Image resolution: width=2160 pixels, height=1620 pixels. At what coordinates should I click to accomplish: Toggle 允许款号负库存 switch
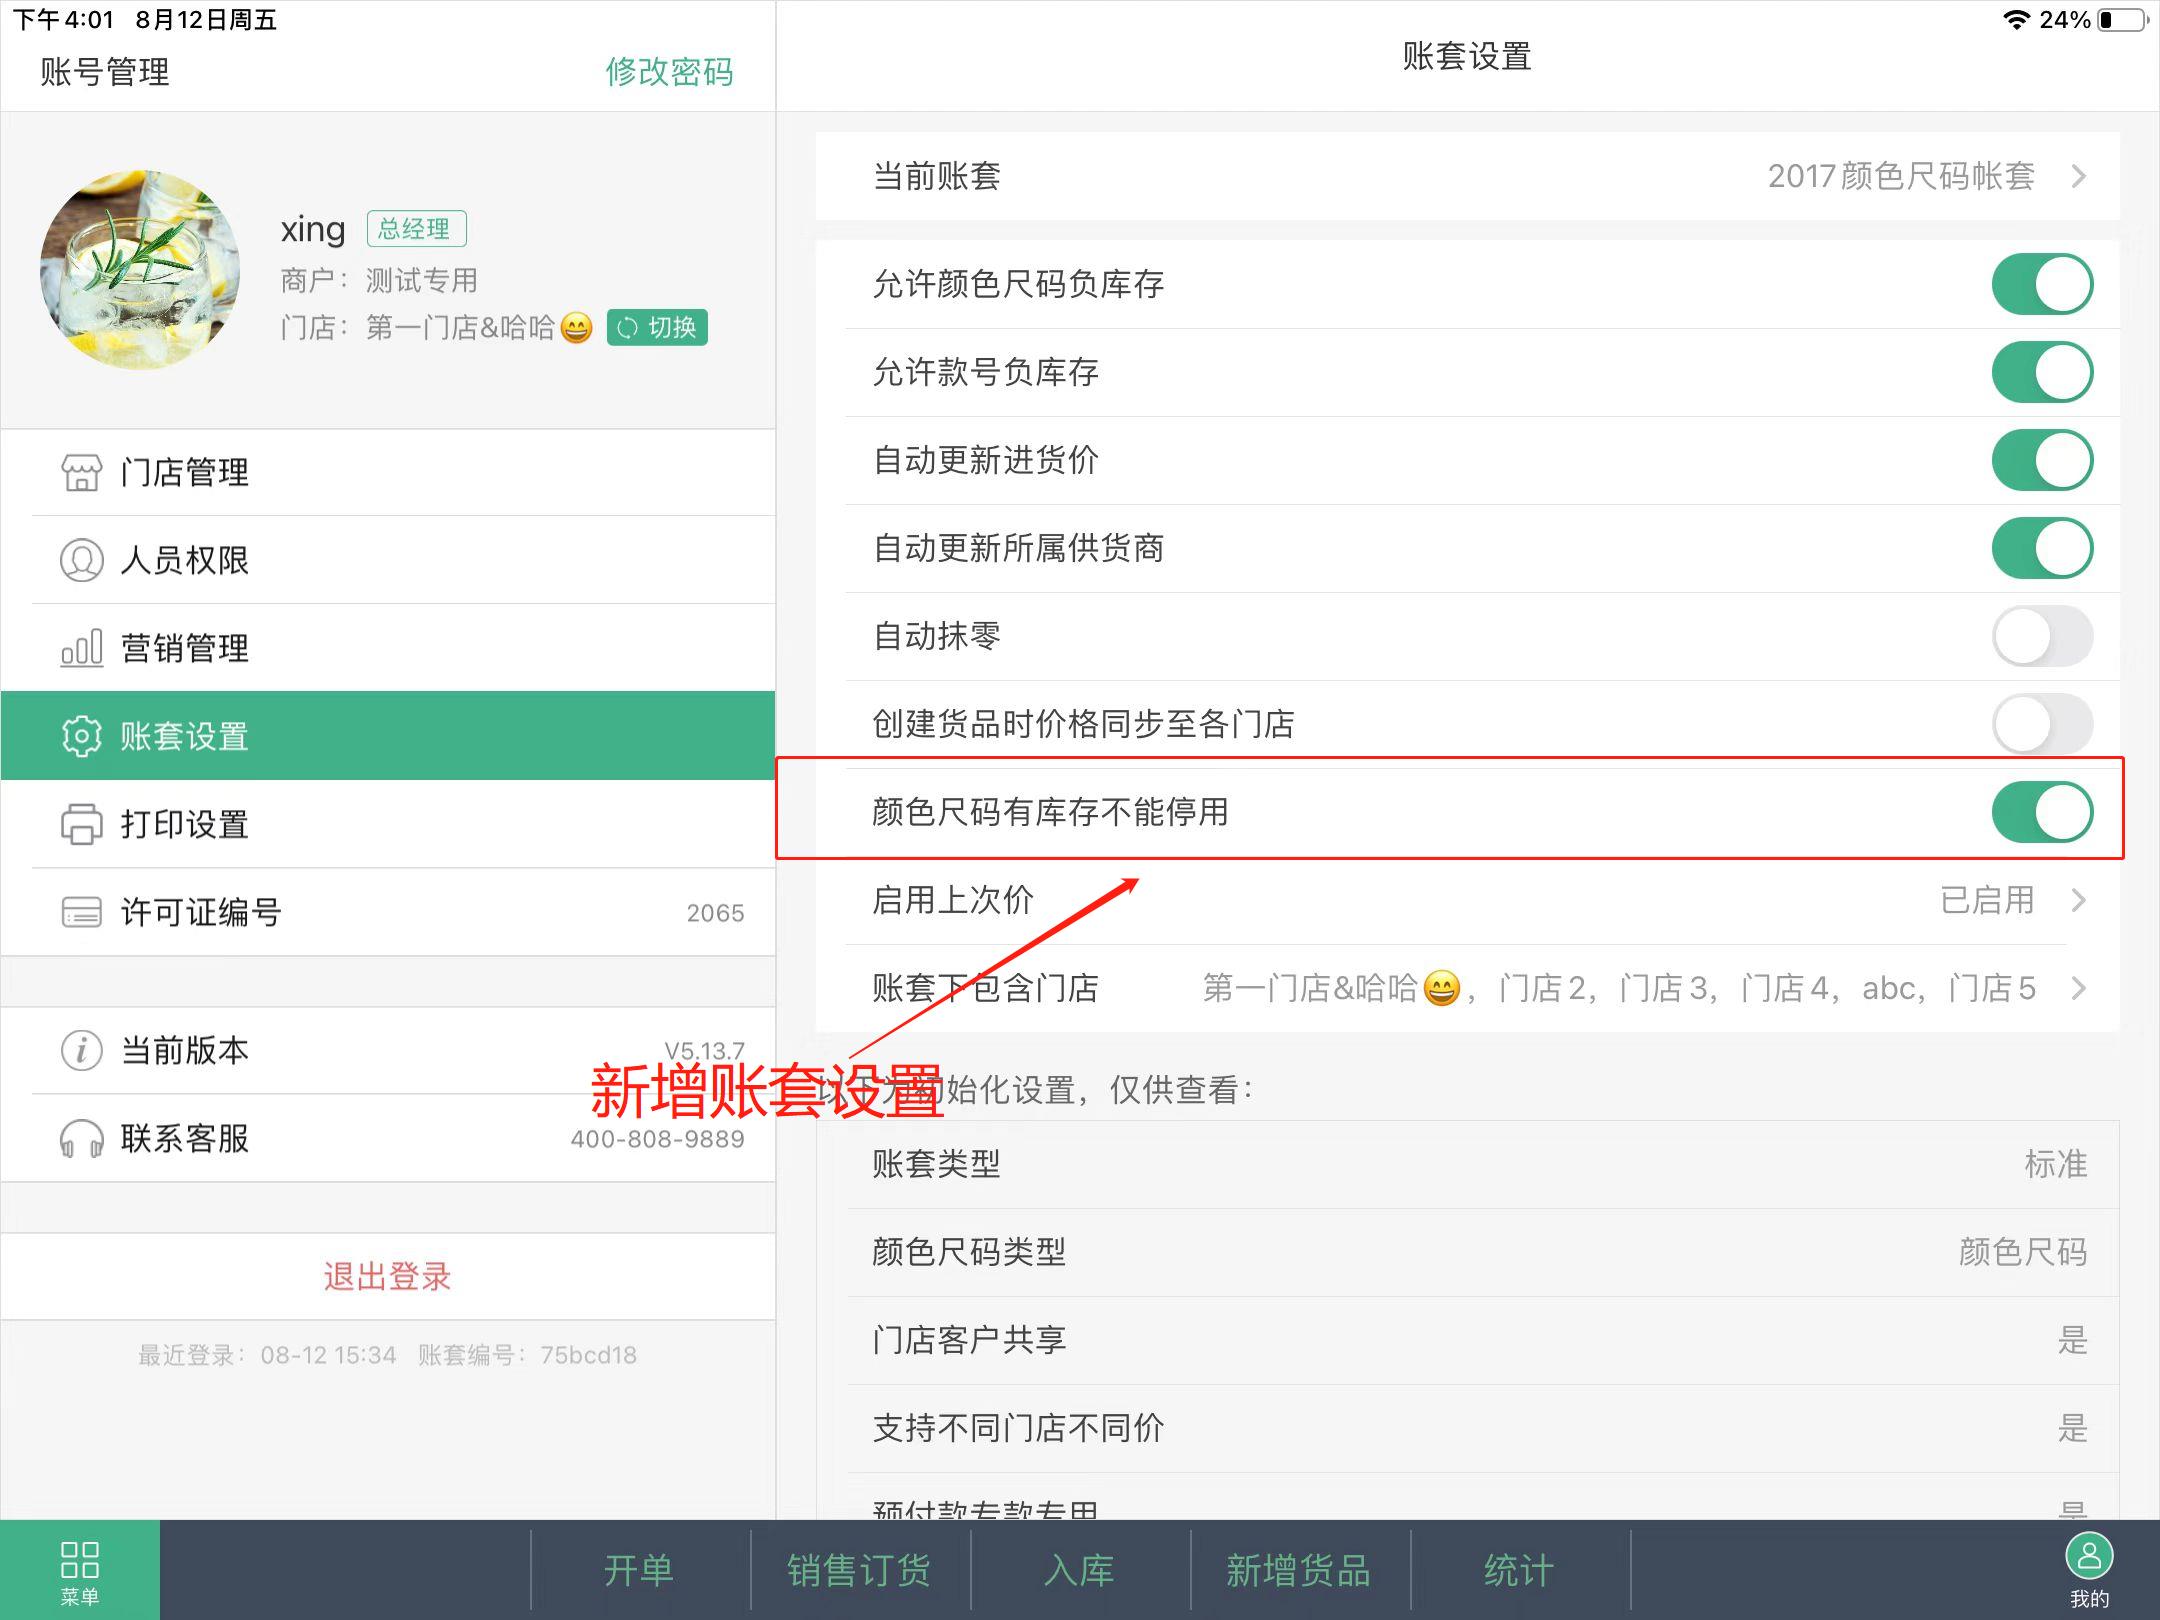click(2042, 372)
